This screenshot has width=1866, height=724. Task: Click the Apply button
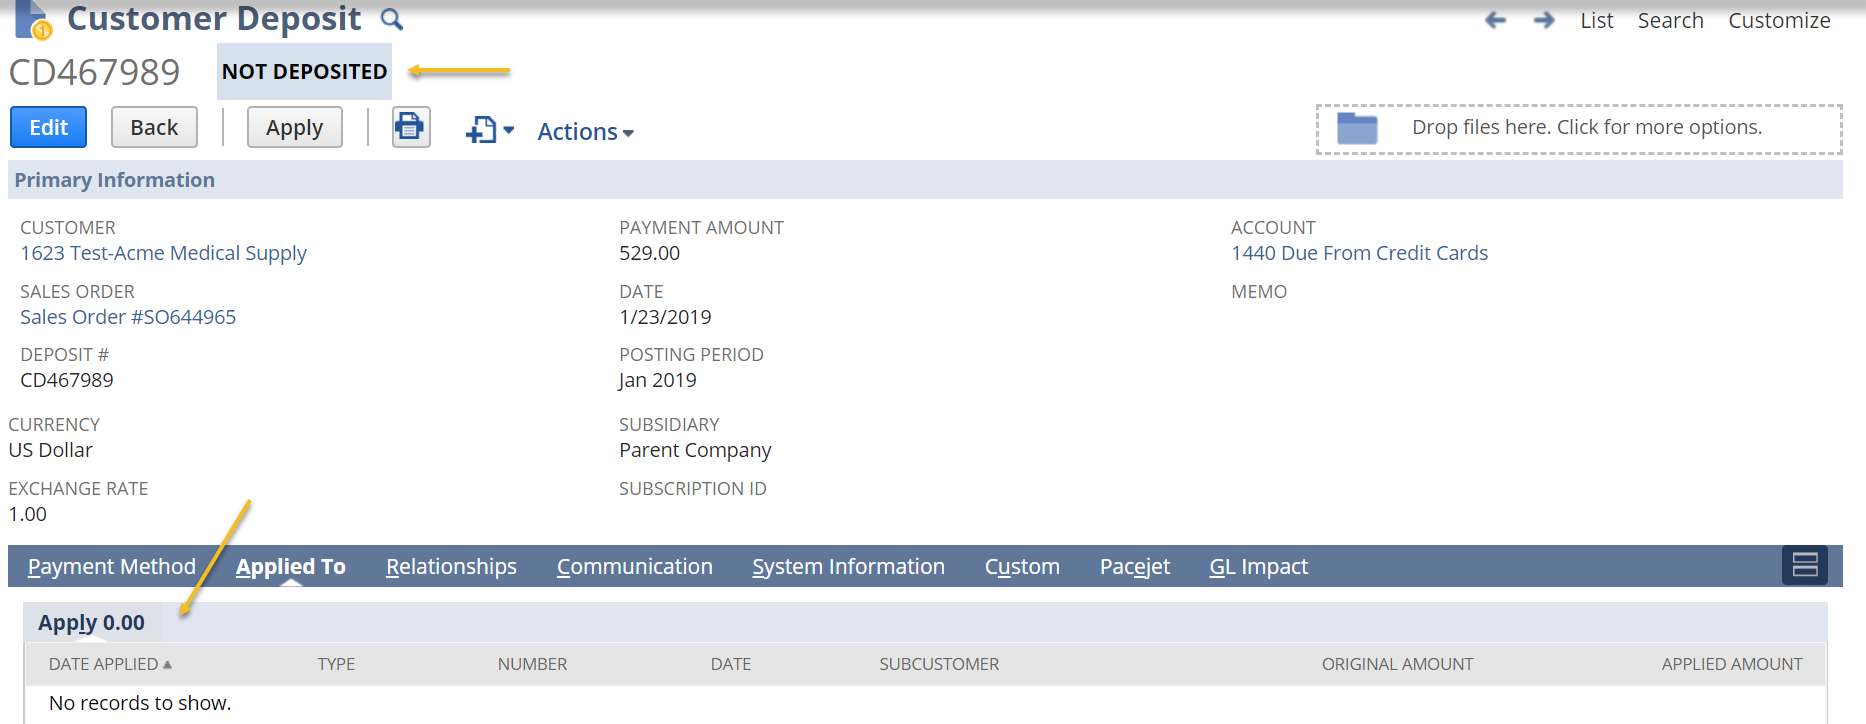coord(294,127)
